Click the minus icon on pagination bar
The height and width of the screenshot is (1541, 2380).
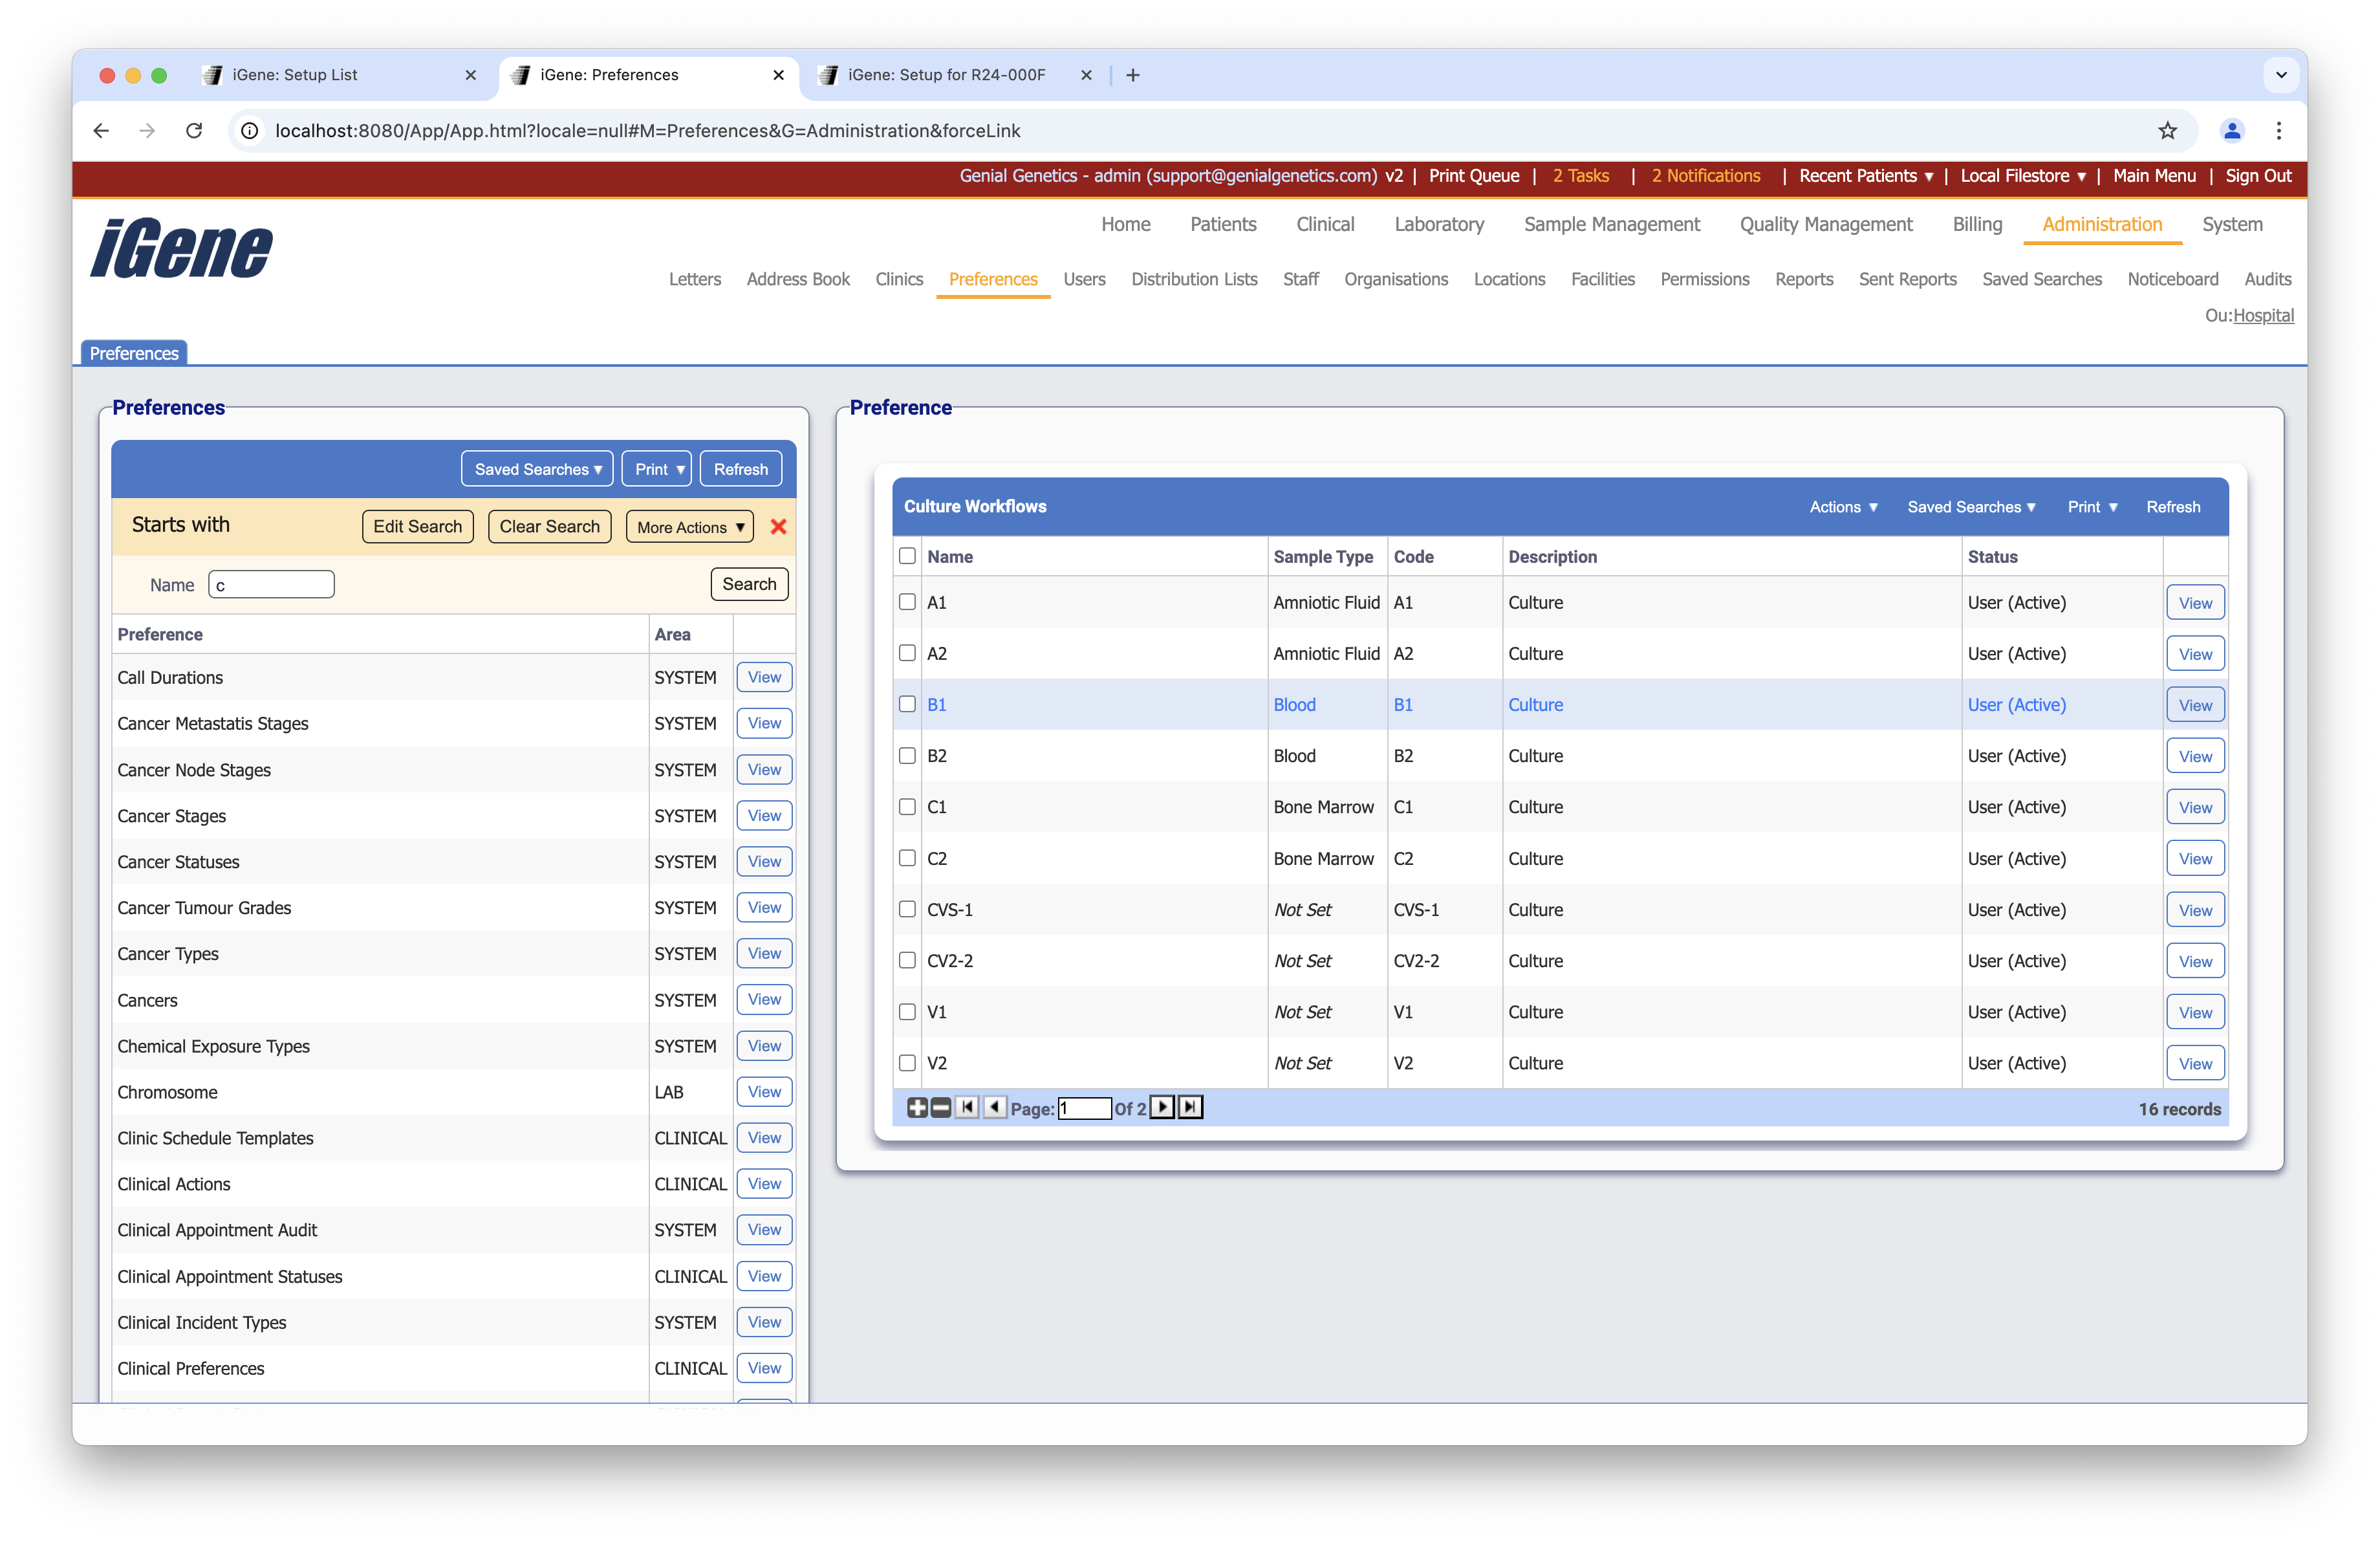click(x=940, y=1107)
